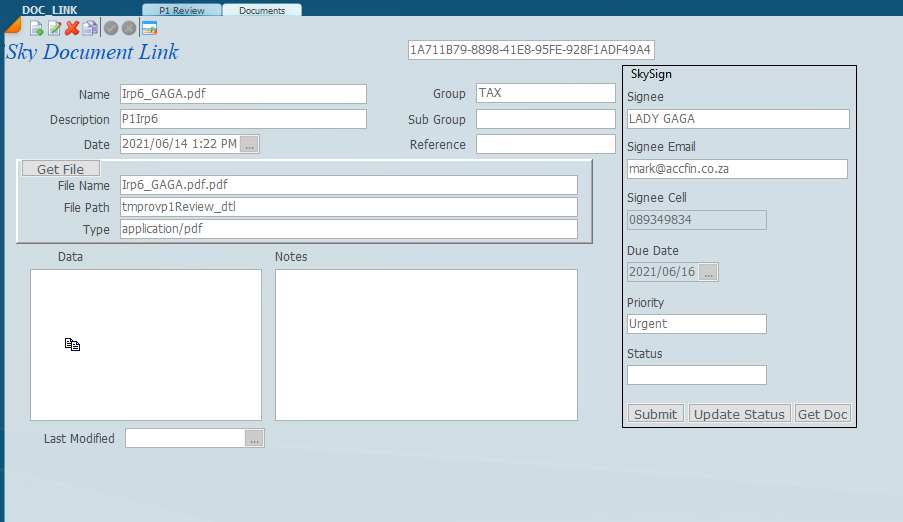
Task: Click the edit record pencil icon
Action: click(x=55, y=28)
